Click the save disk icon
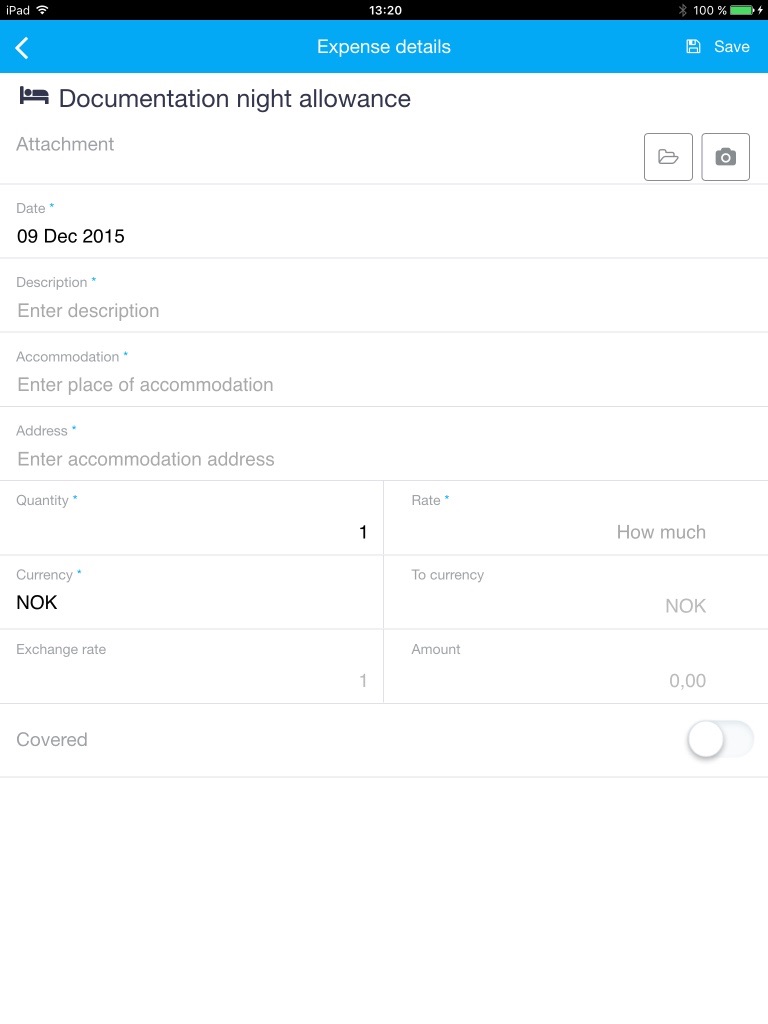Screen dimensions: 768x1024 693,47
